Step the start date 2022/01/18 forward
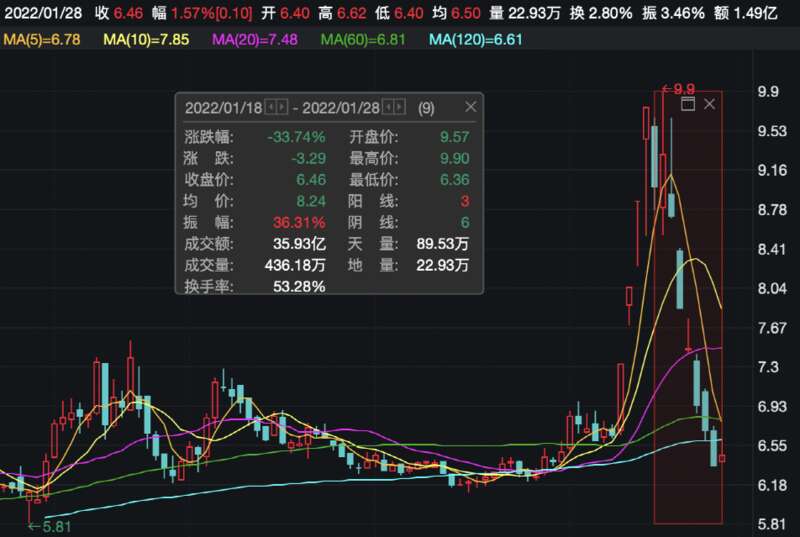The height and width of the screenshot is (537, 800). [x=283, y=108]
